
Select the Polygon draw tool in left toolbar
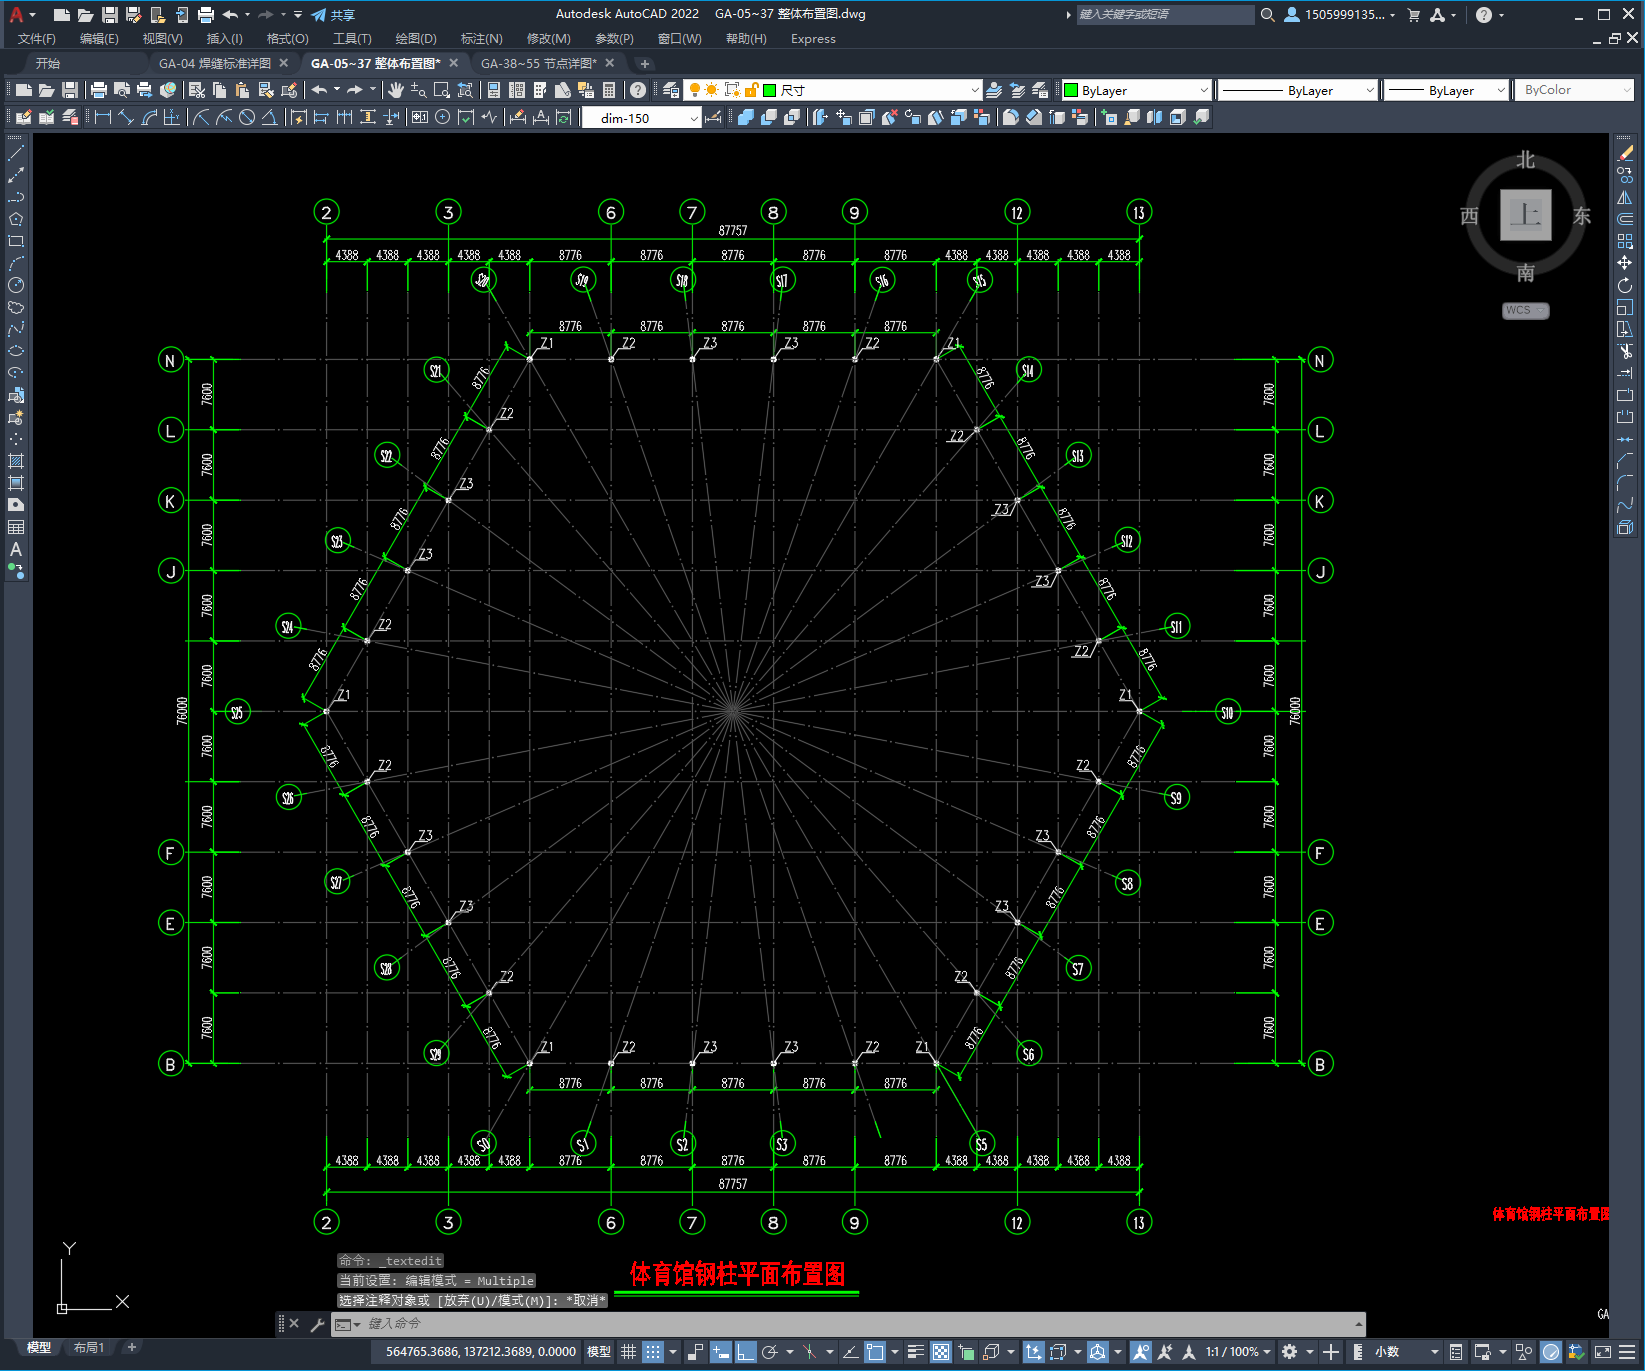pyautogui.click(x=16, y=219)
